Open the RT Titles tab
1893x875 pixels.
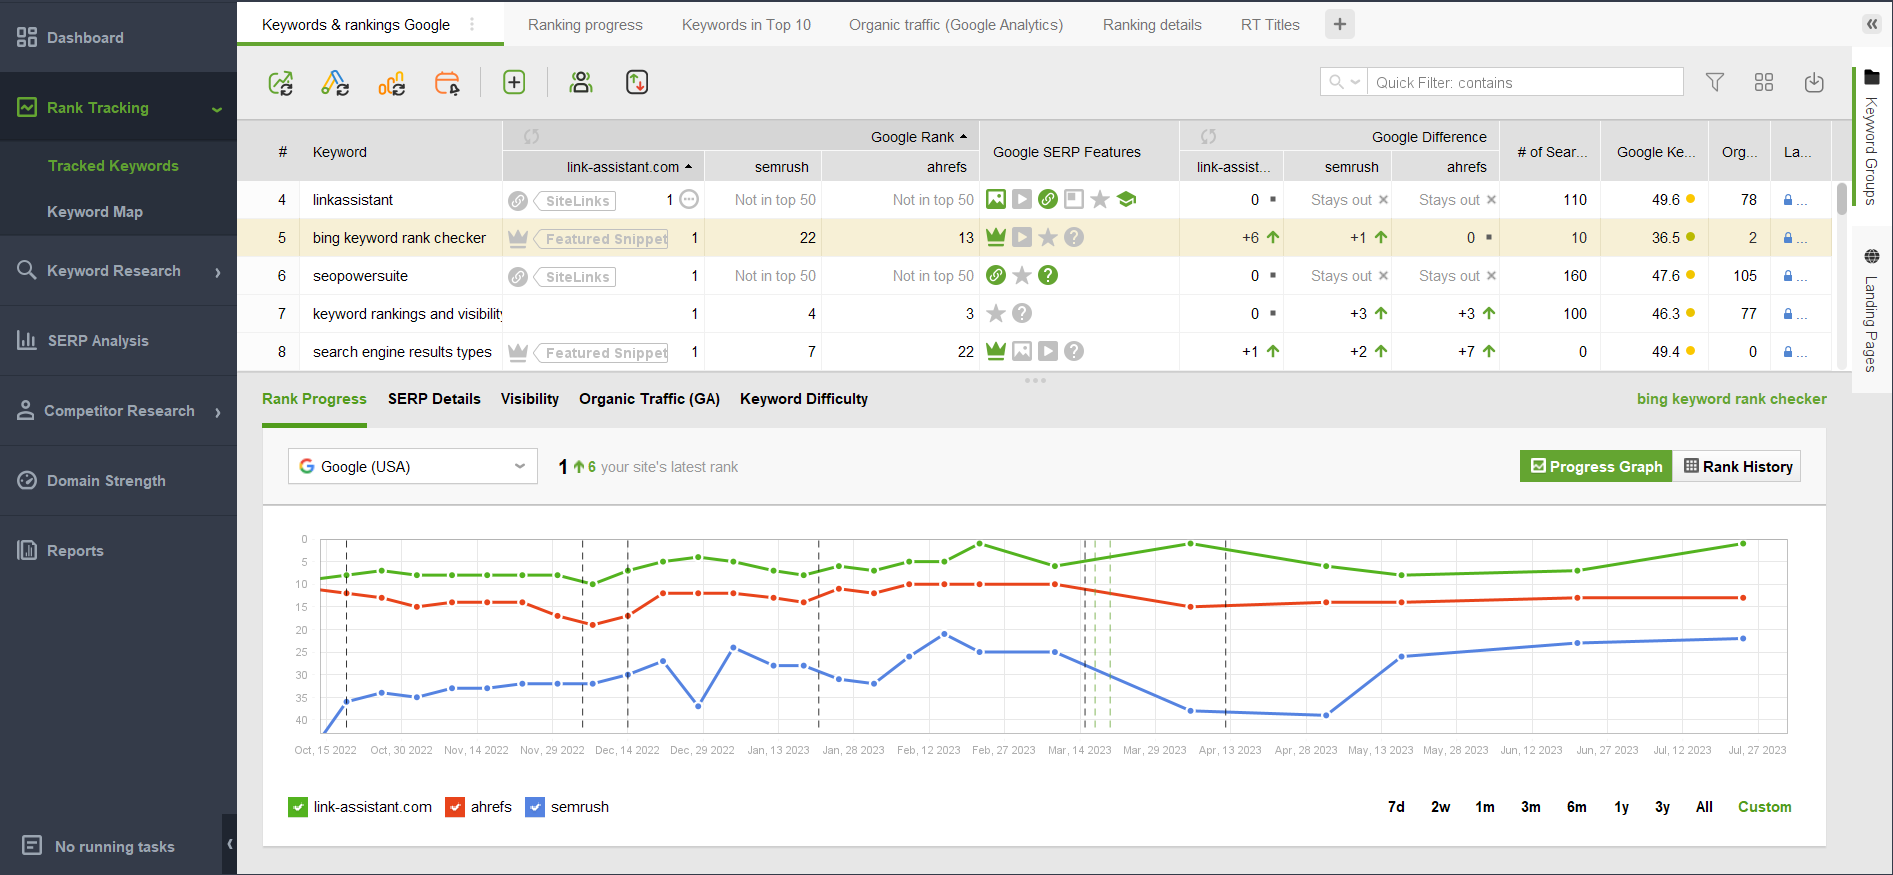1270,25
